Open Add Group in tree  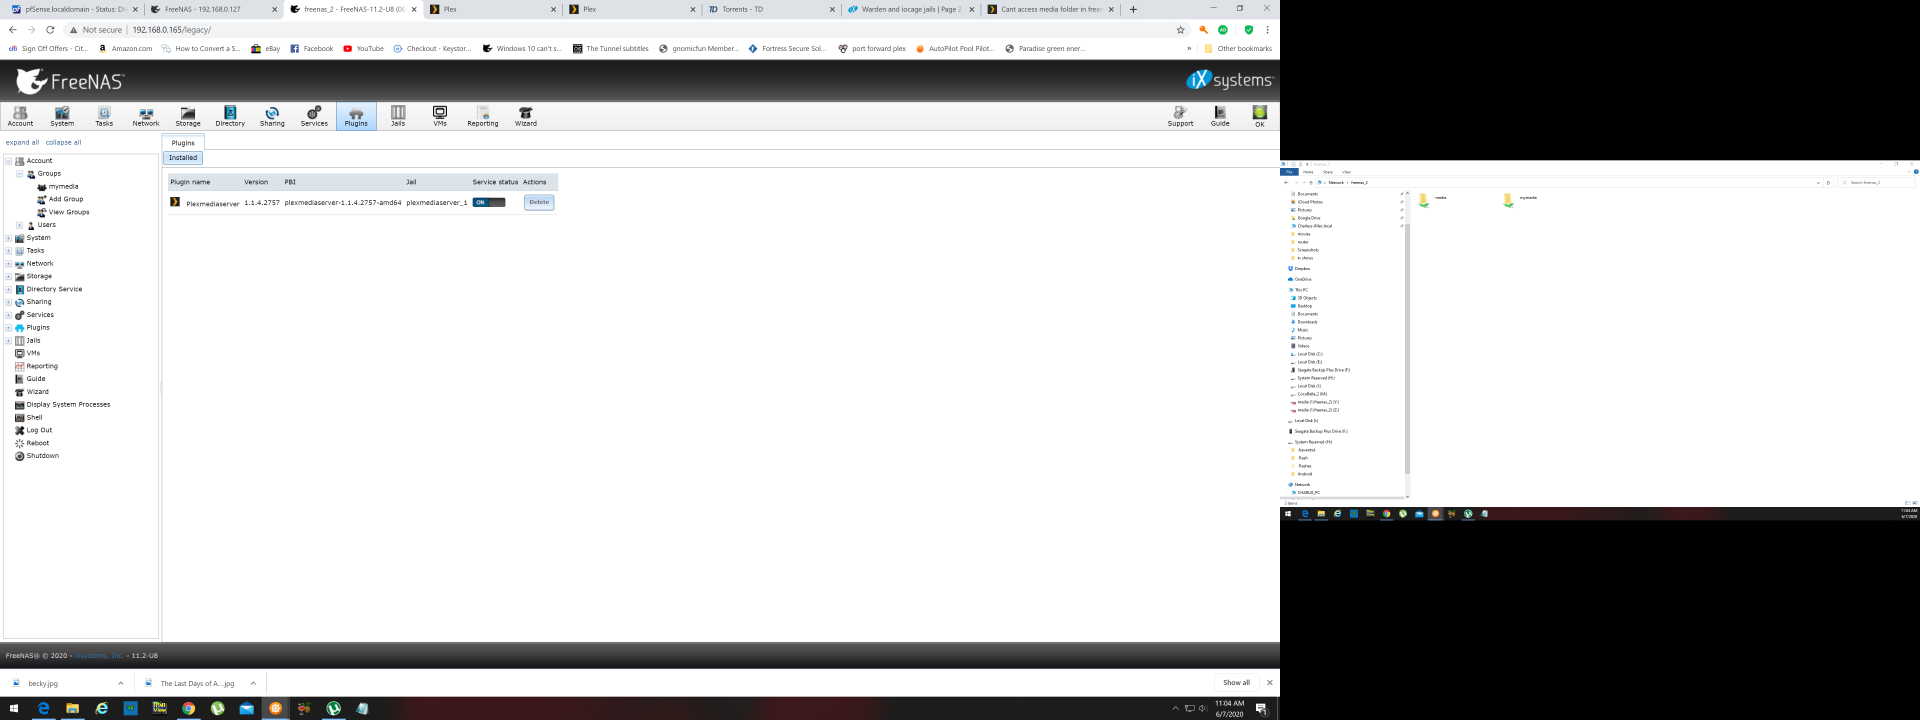coord(60,199)
